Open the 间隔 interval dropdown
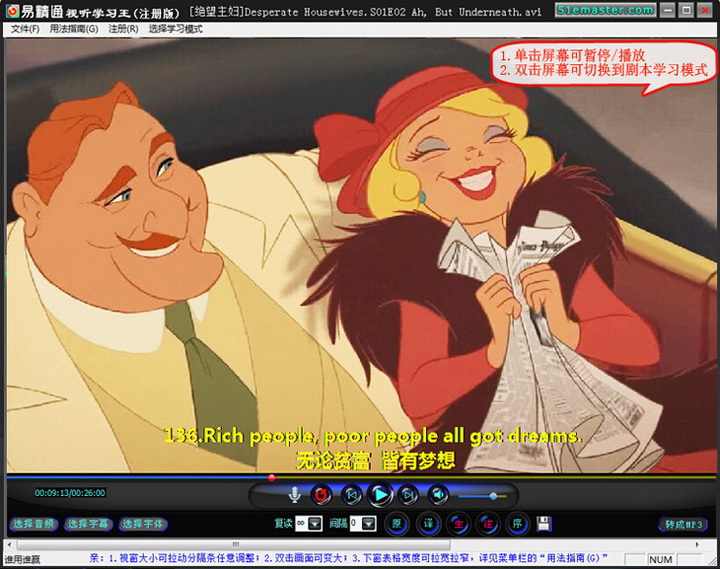 click(x=369, y=524)
